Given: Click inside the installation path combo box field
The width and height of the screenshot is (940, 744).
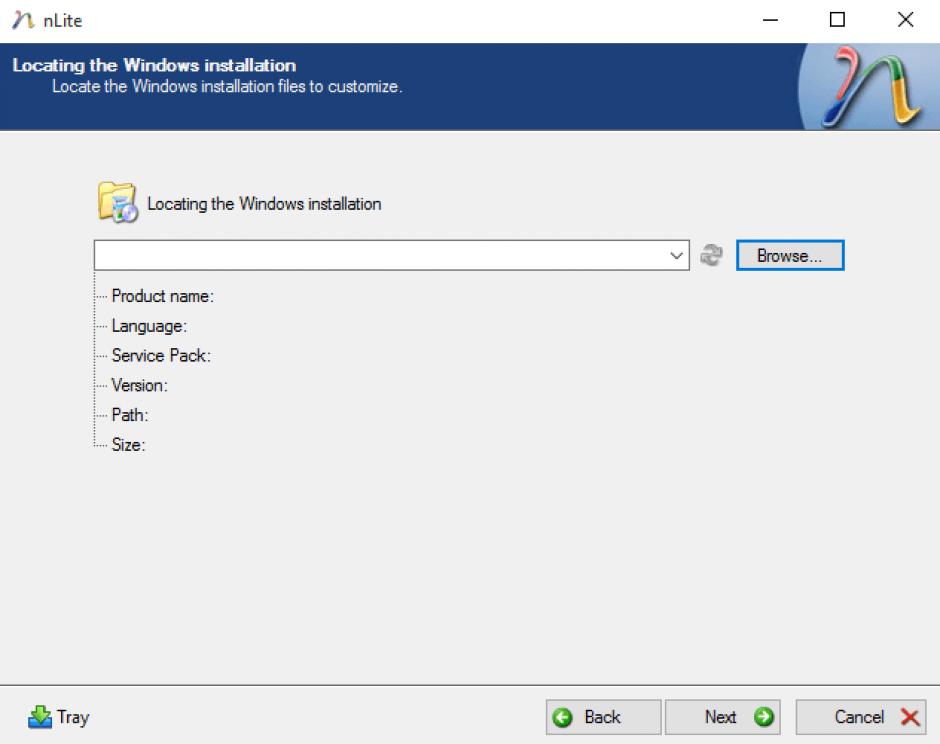Looking at the screenshot, I should point(391,255).
